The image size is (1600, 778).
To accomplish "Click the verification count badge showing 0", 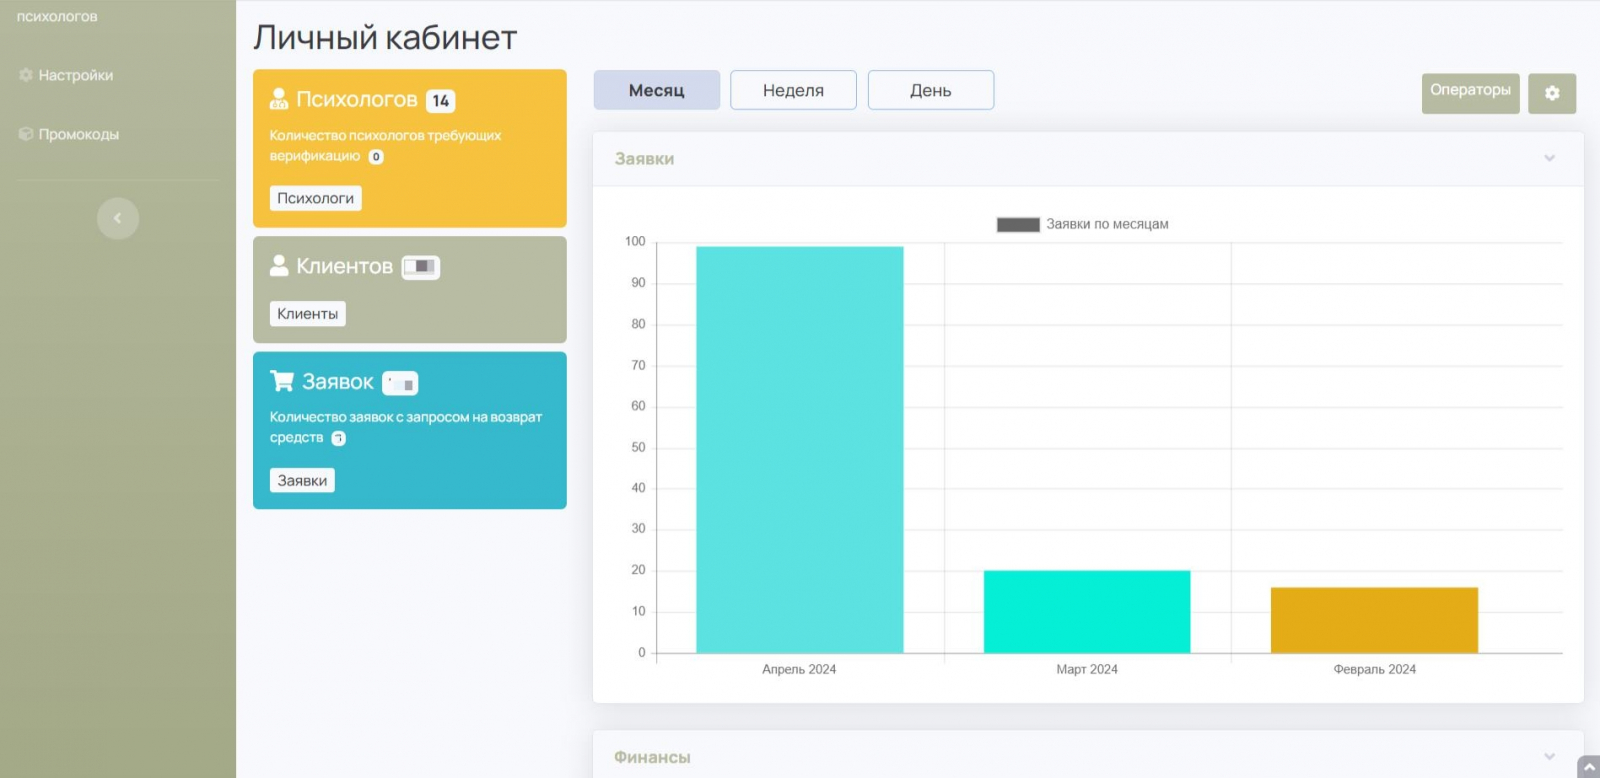I will click(x=376, y=157).
